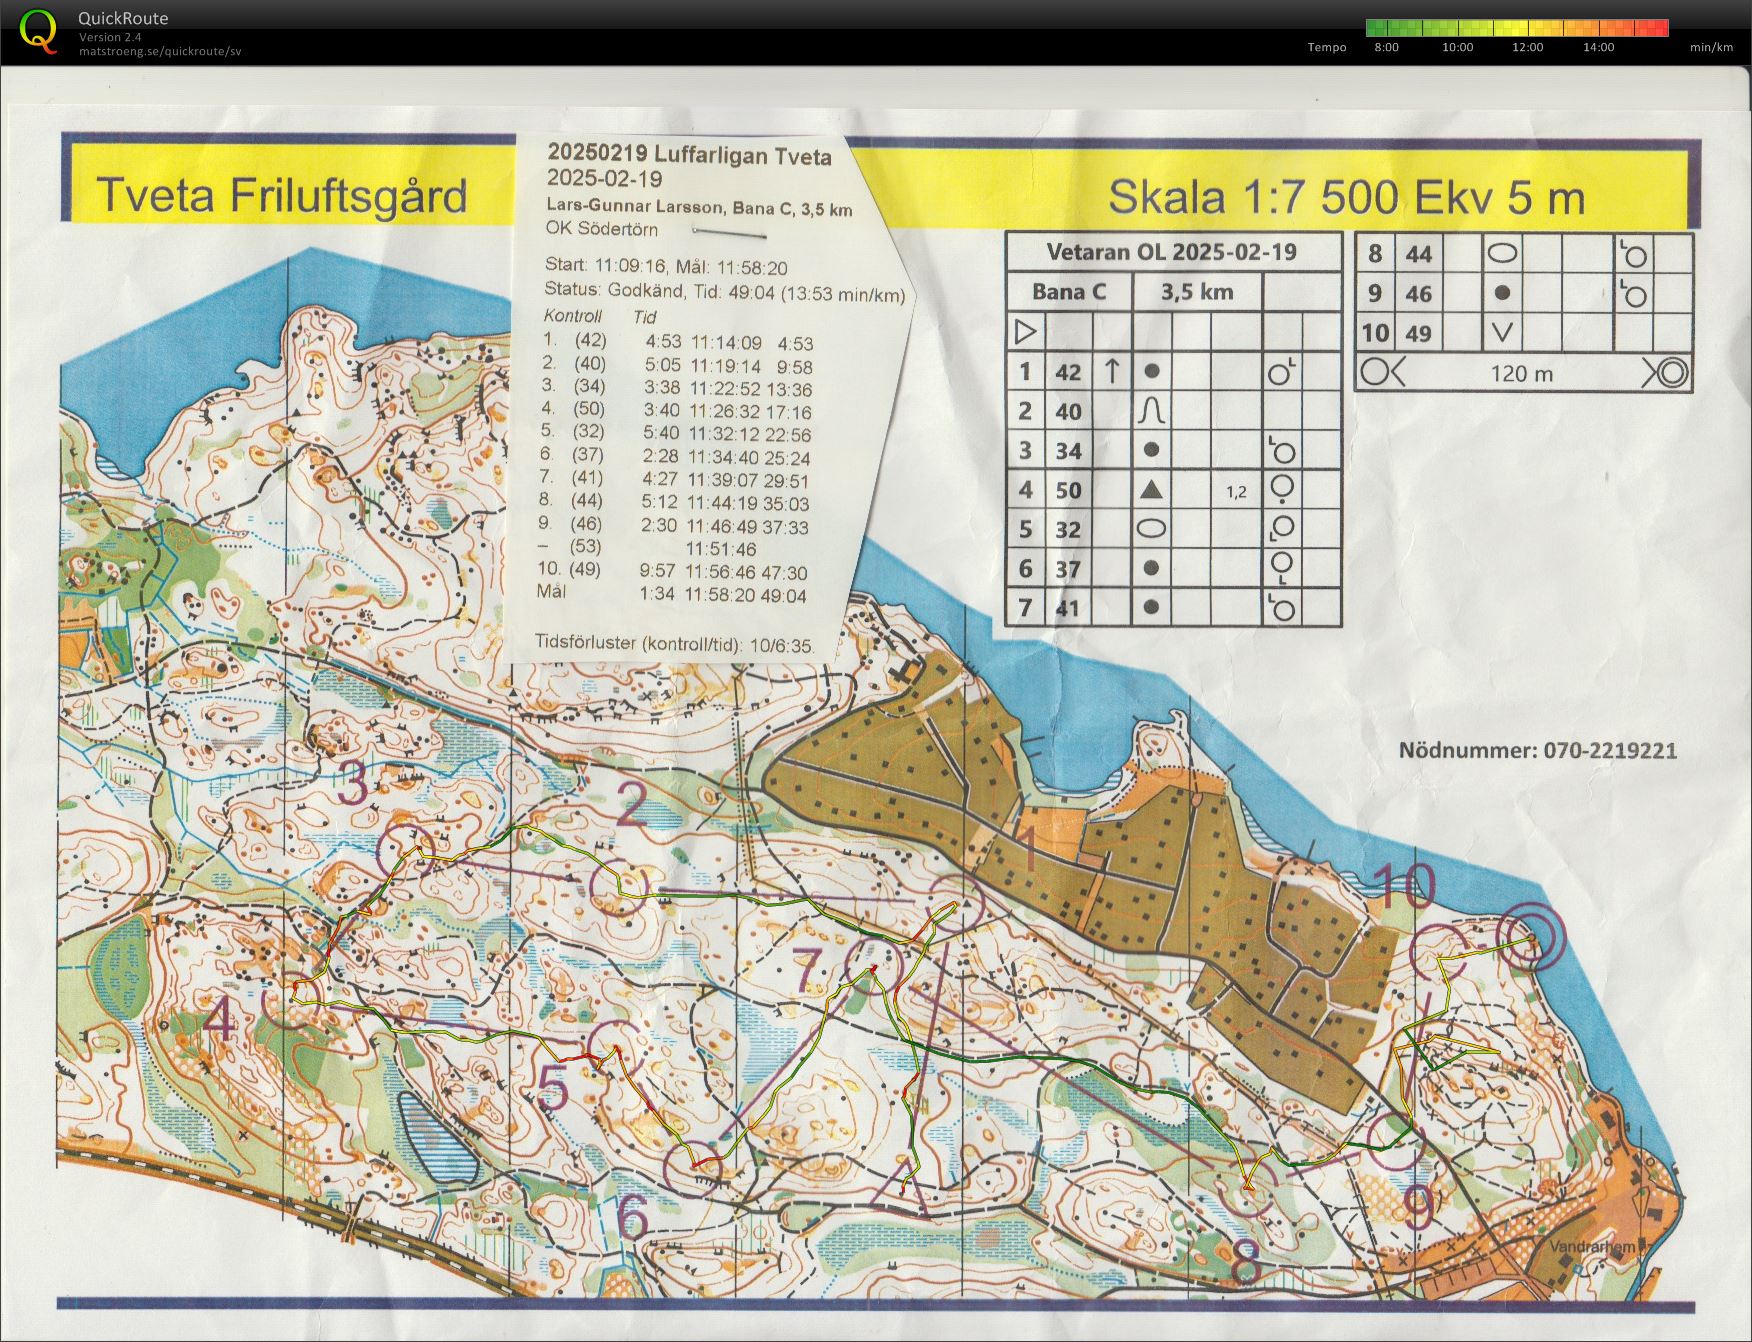Select the '12:00' tempo scale value
The width and height of the screenshot is (1752, 1342).
pyautogui.click(x=1527, y=47)
